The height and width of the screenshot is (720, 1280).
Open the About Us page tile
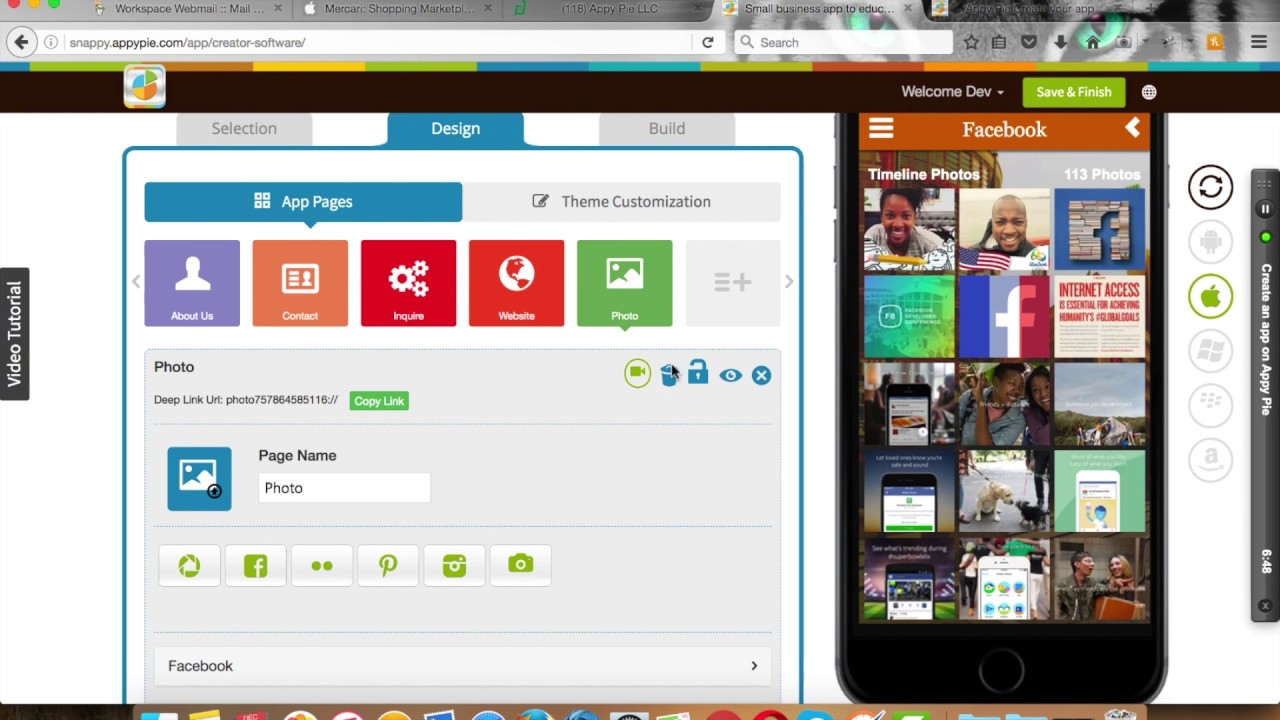(x=192, y=283)
